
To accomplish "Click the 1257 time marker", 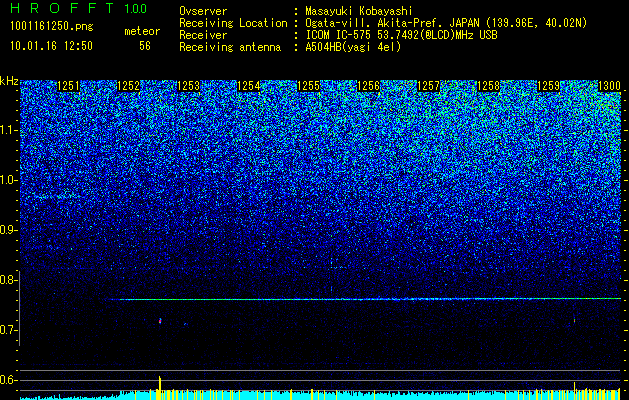I will 428,86.
